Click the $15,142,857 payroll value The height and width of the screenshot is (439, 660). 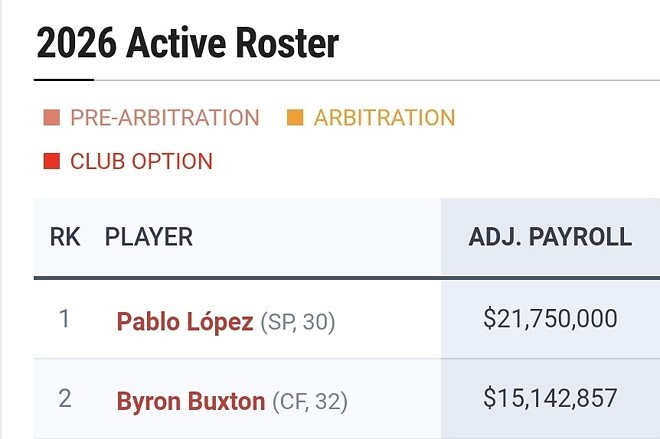point(550,398)
